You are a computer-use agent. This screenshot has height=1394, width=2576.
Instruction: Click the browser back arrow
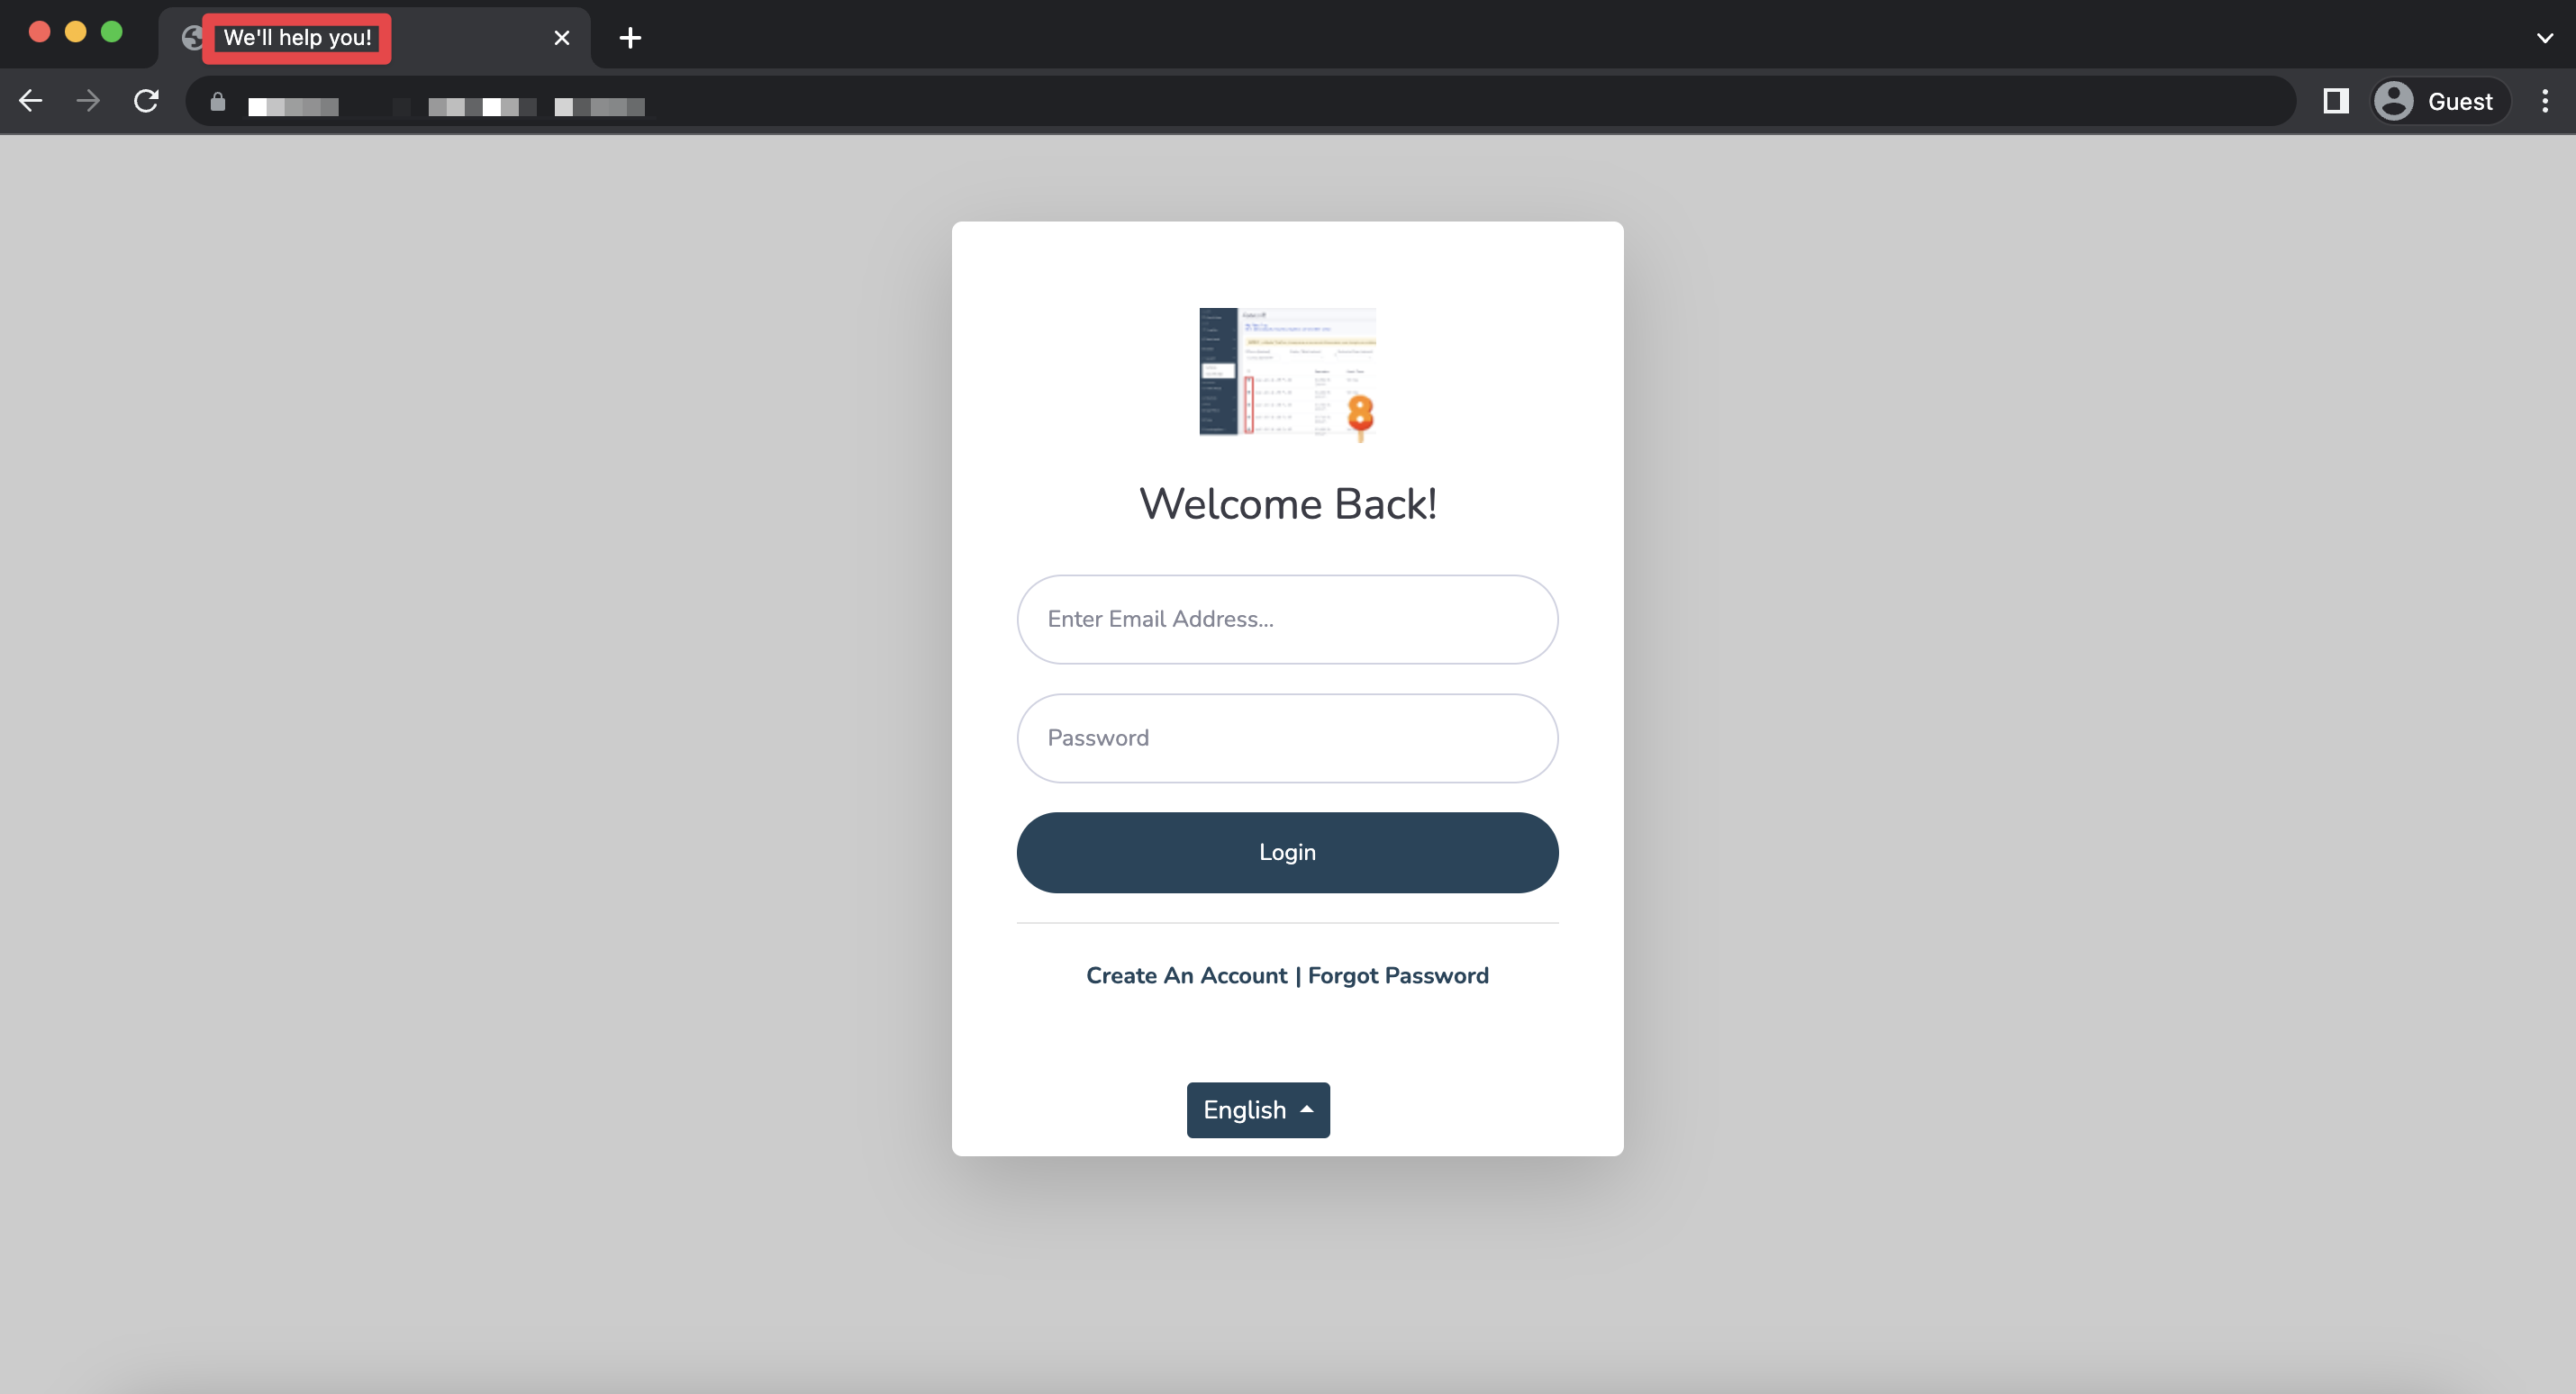[x=30, y=101]
